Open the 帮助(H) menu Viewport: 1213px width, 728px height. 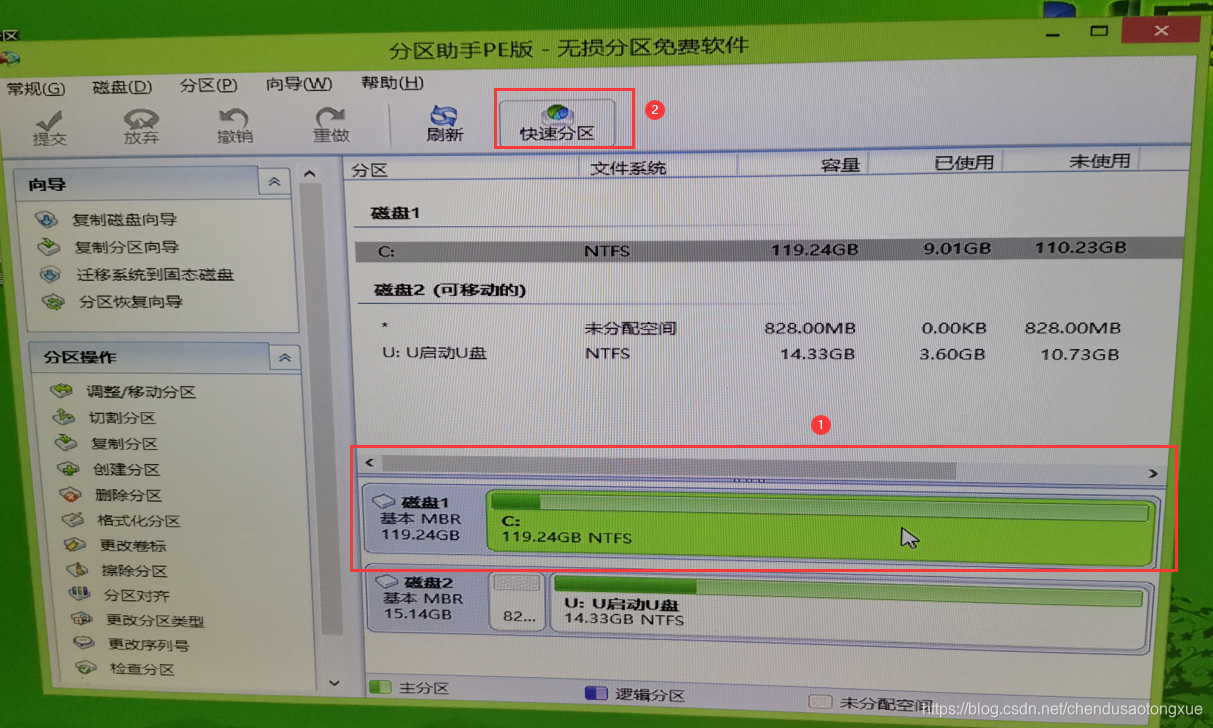[x=392, y=83]
